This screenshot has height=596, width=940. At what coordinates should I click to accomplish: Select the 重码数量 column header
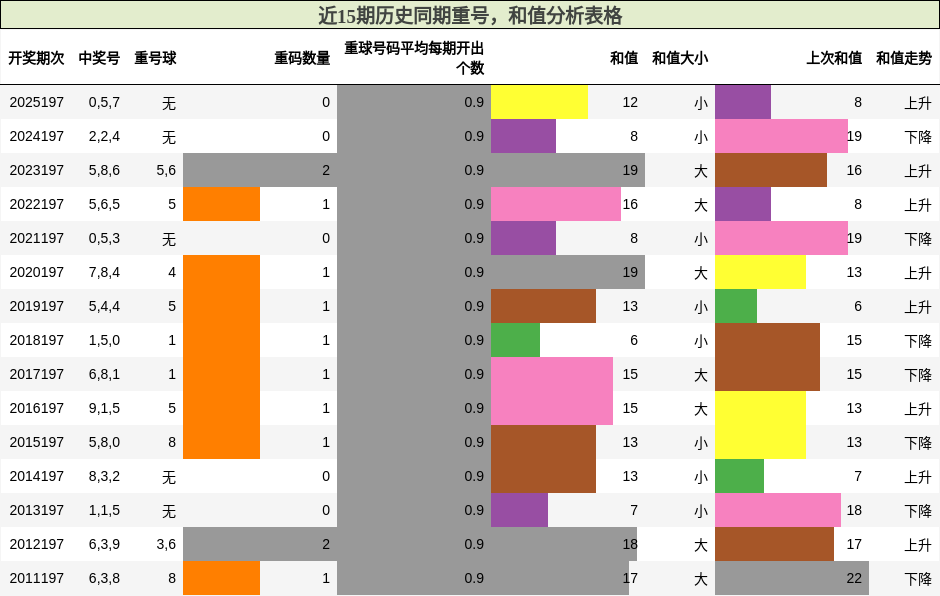point(302,58)
